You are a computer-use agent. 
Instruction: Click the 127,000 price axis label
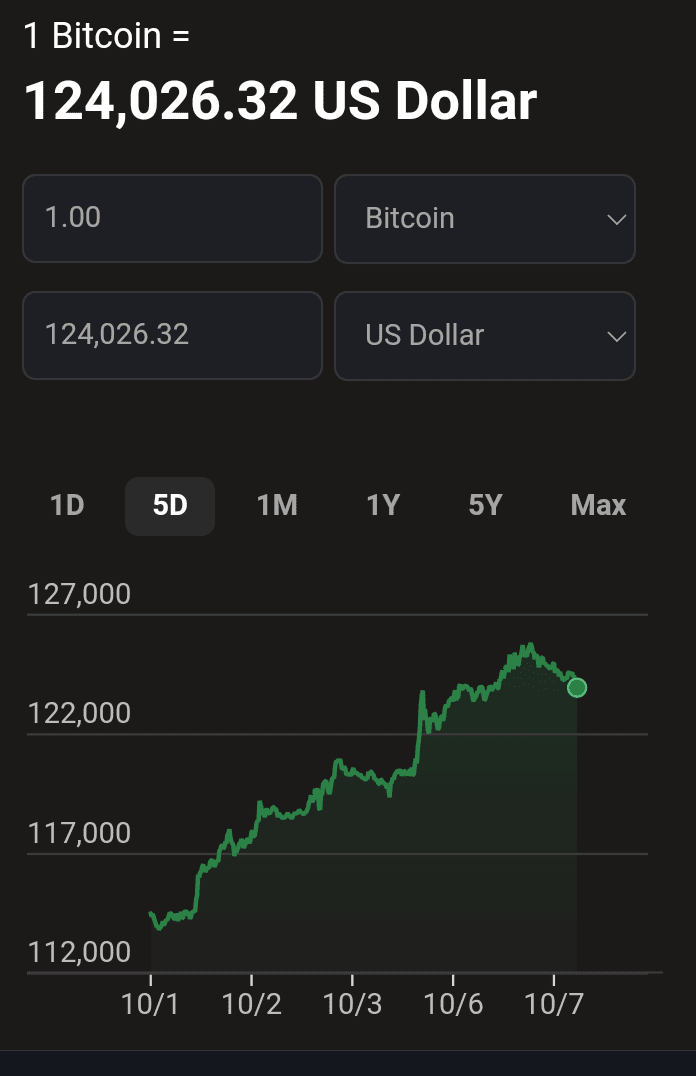pyautogui.click(x=80, y=595)
